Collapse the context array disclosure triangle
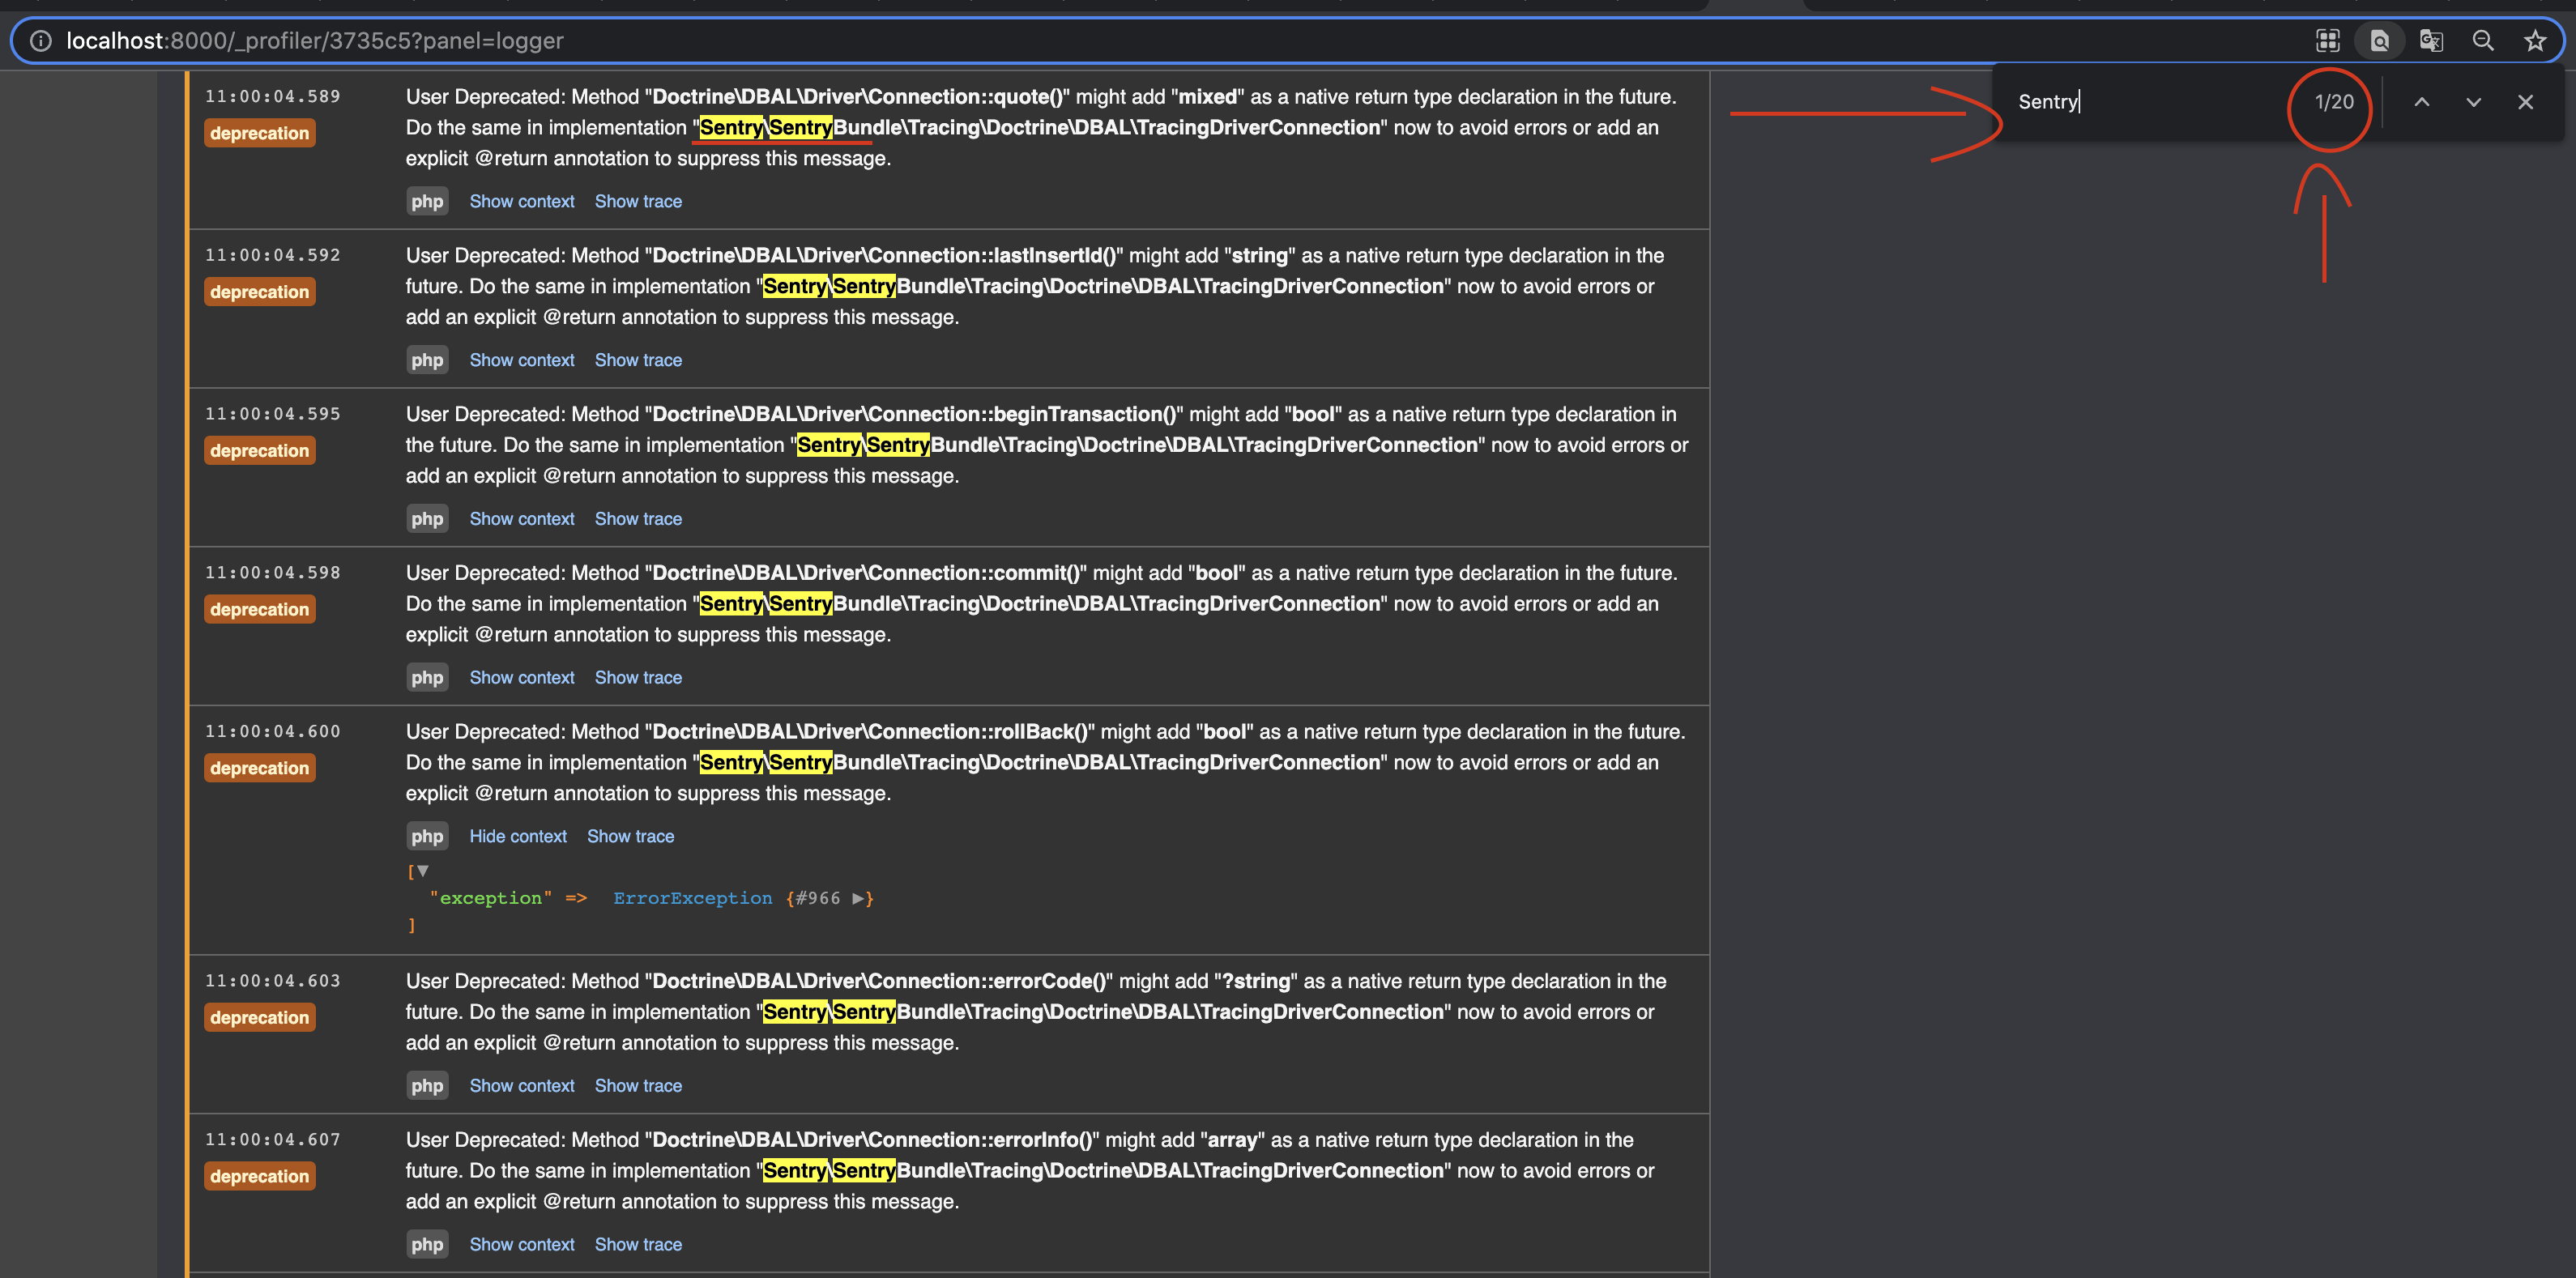The image size is (2576, 1278). tap(423, 871)
